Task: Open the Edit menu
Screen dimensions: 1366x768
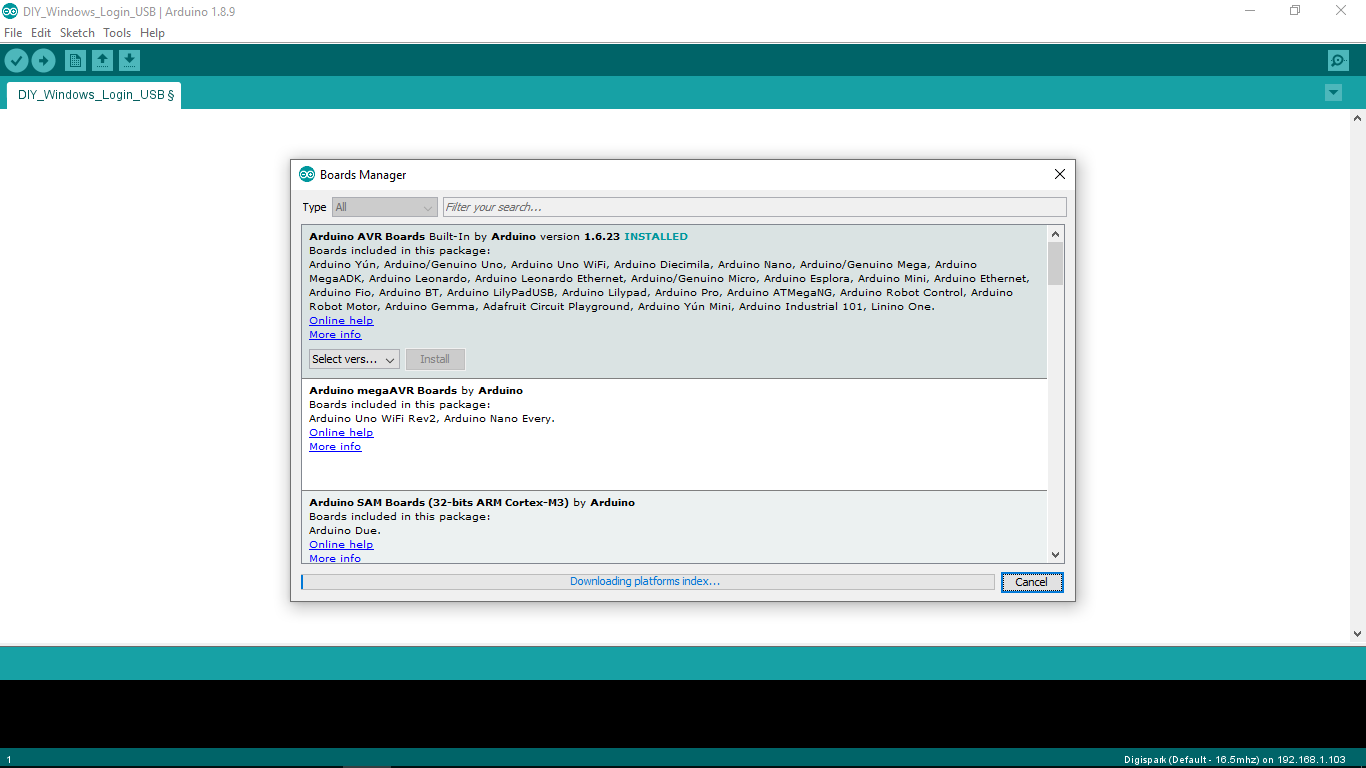Action: coord(41,33)
